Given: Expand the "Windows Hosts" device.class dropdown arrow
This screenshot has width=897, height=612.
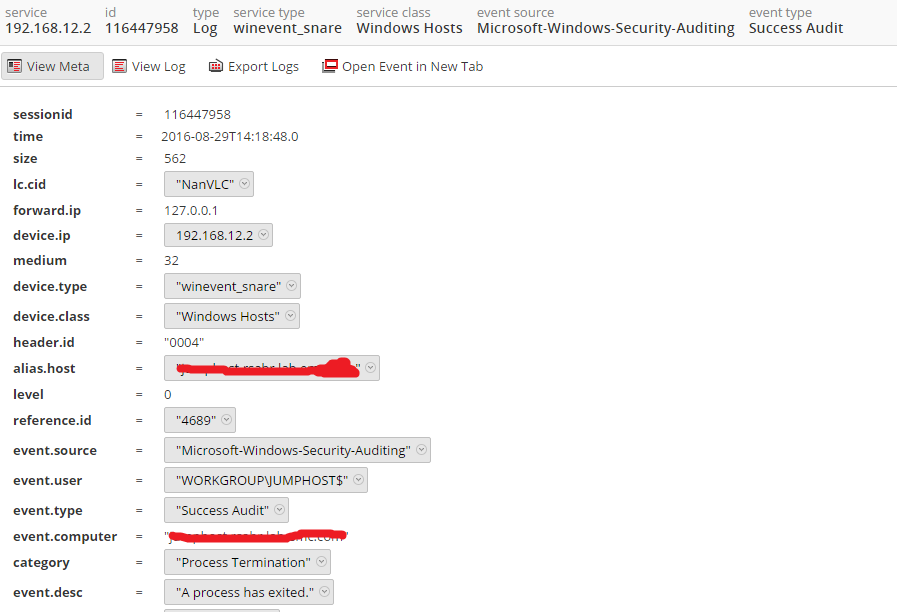Looking at the screenshot, I should tap(290, 315).
